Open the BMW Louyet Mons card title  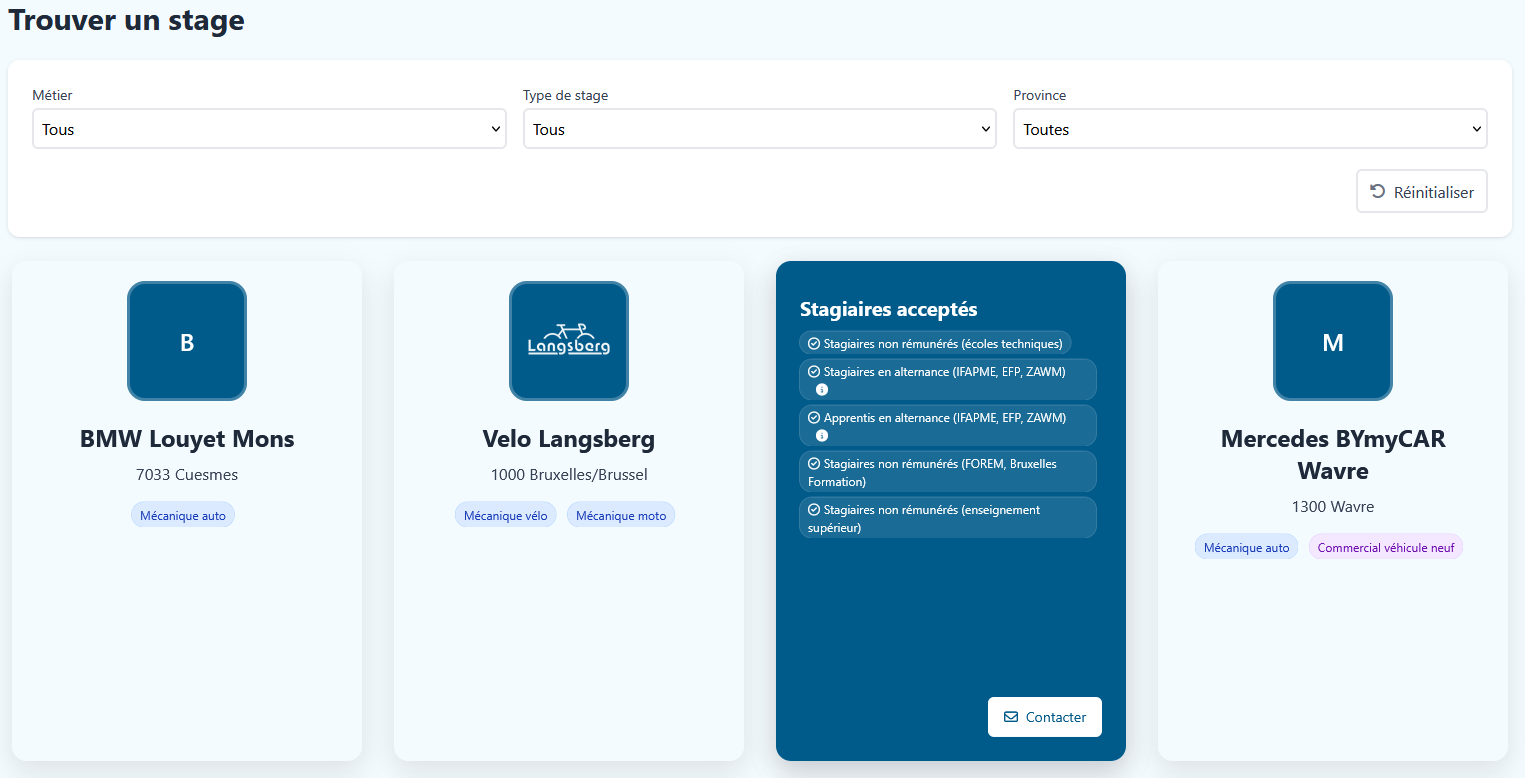[187, 439]
